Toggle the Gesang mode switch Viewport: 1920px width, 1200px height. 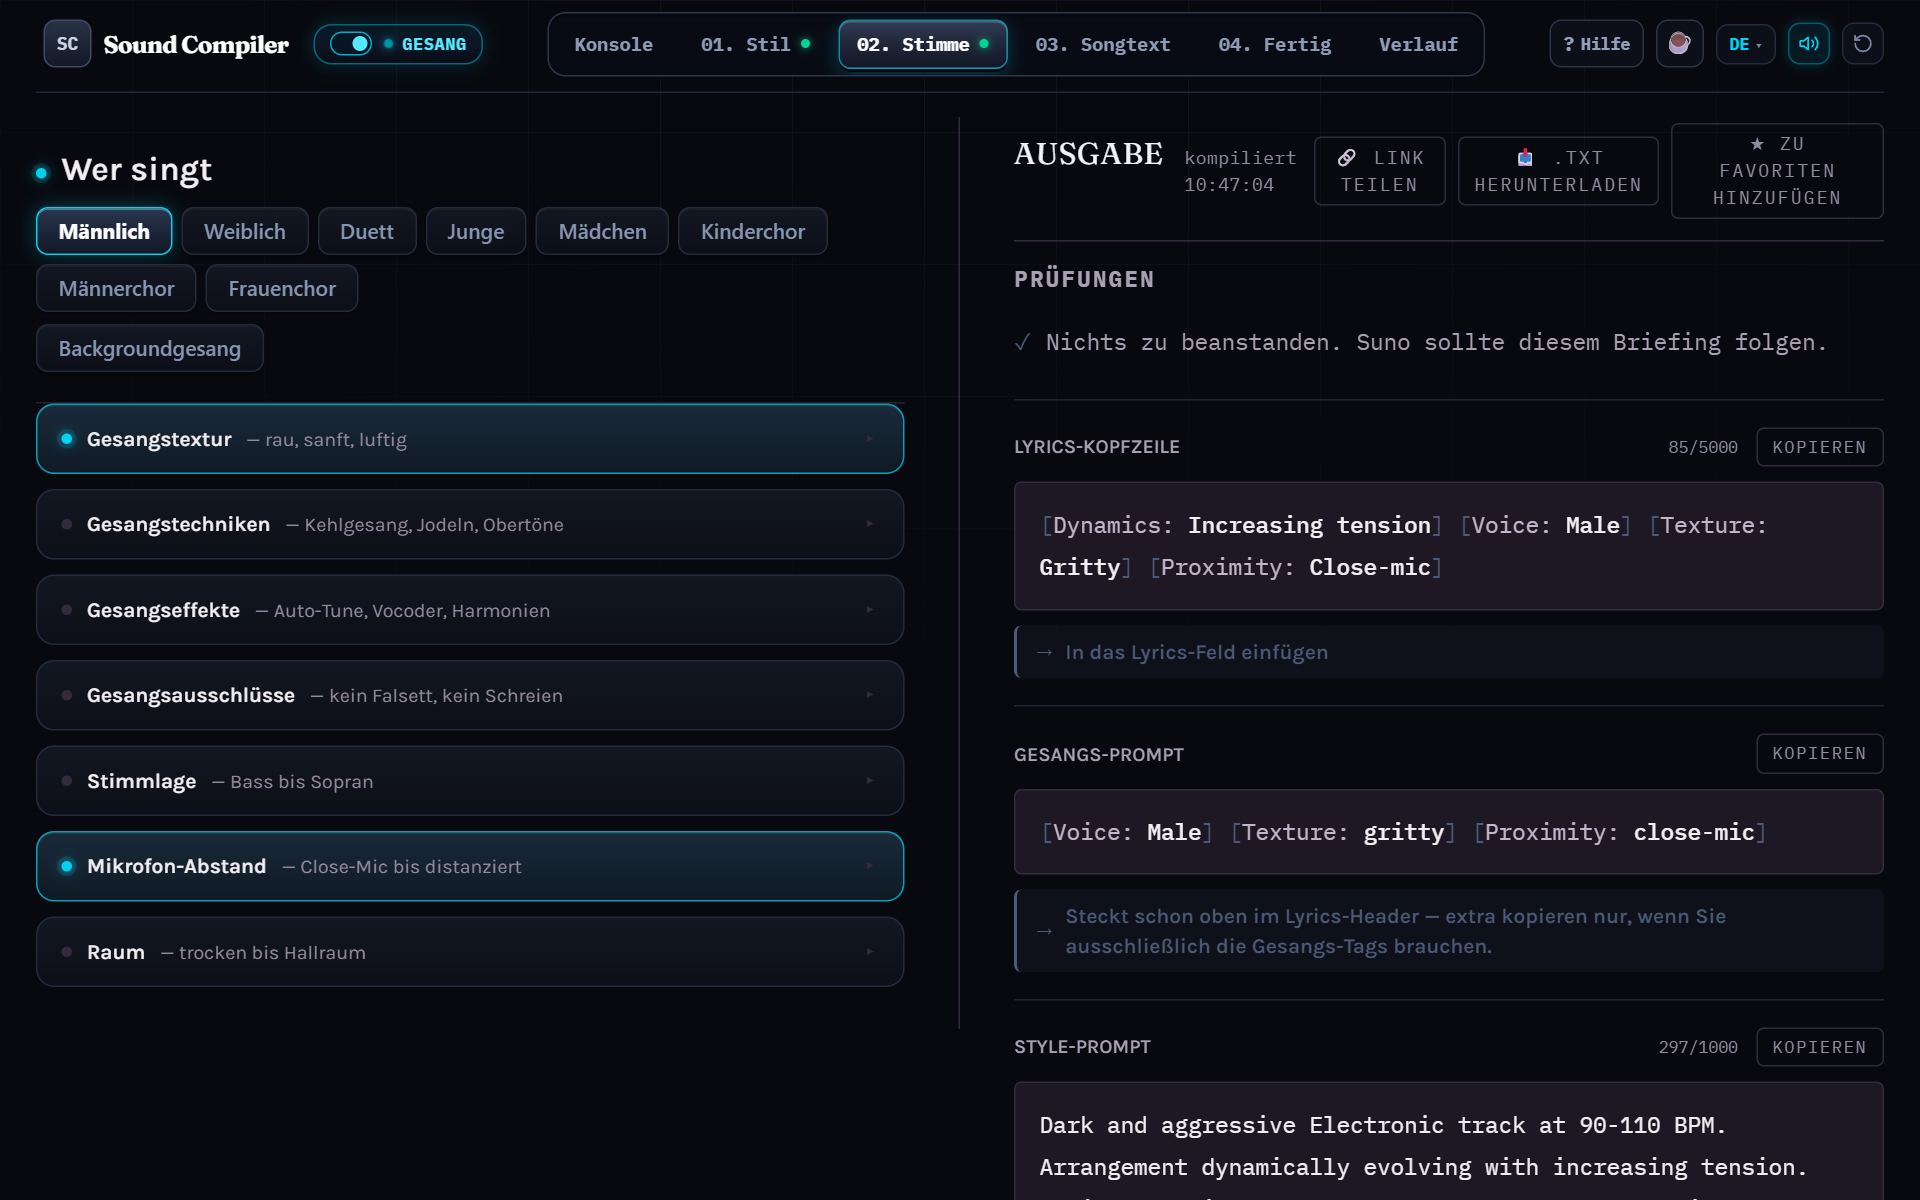[398, 44]
